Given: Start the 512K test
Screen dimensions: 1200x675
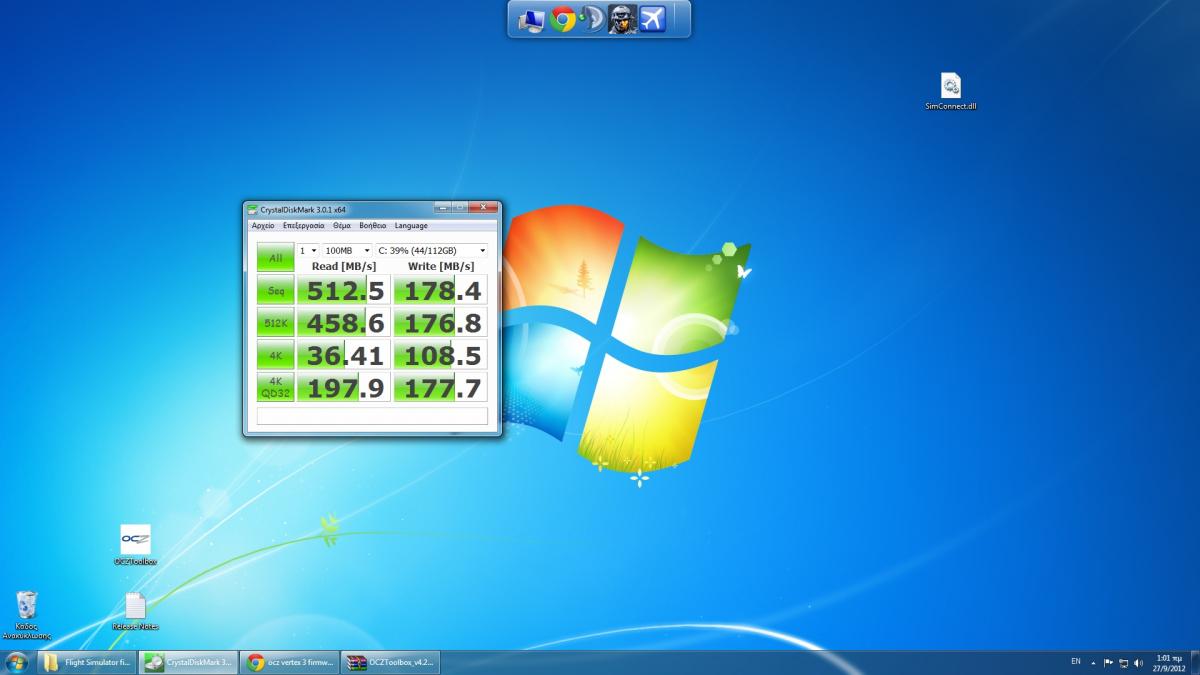Looking at the screenshot, I should click(275, 322).
